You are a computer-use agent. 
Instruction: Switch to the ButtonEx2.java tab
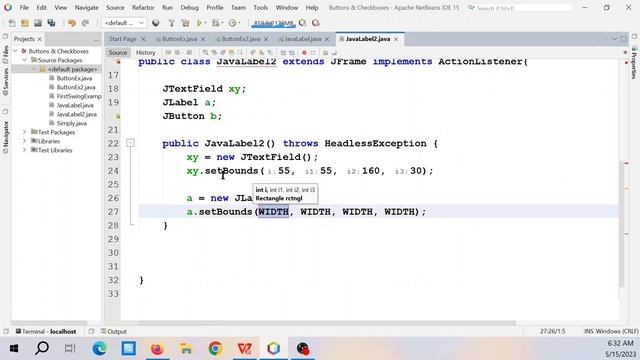(x=240, y=39)
